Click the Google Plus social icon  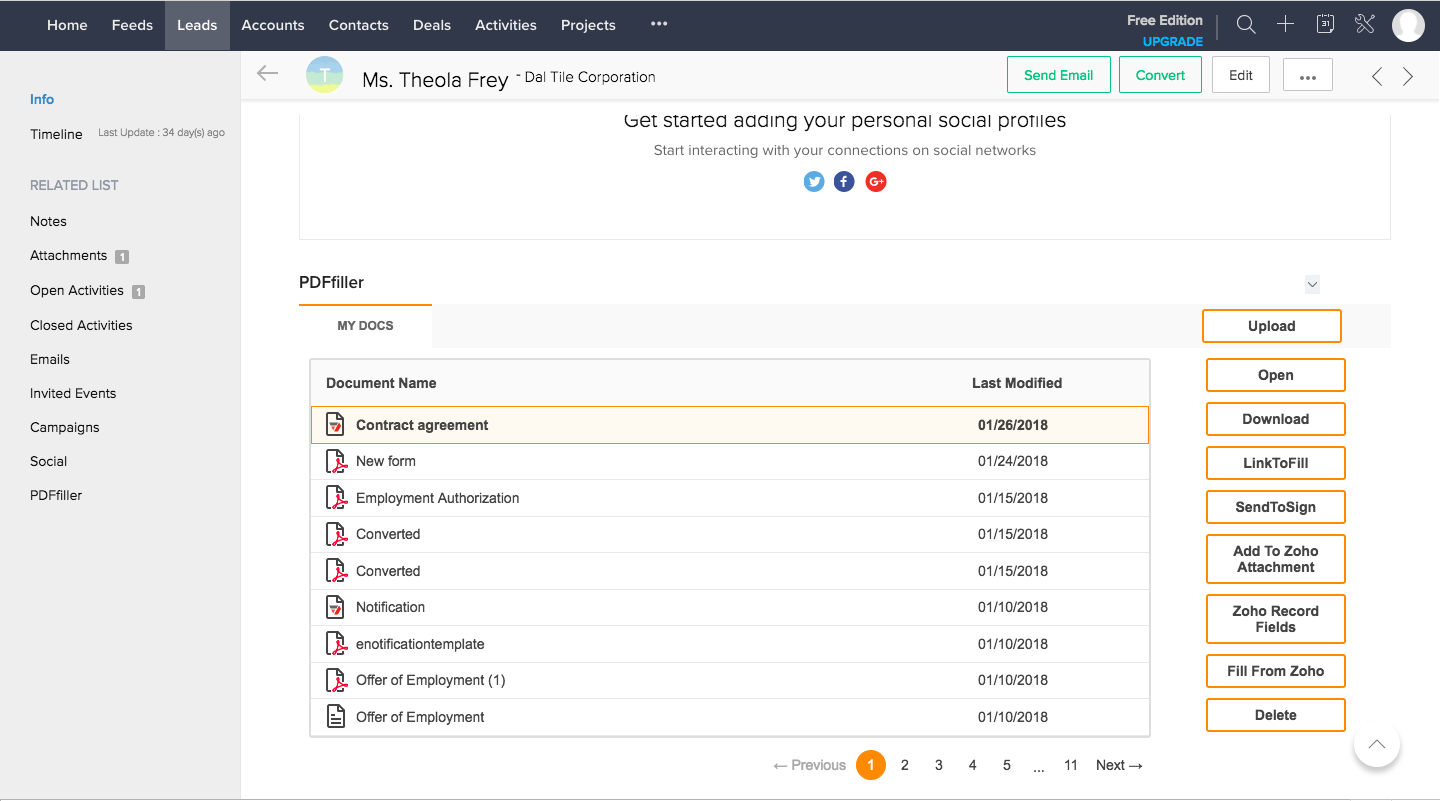tap(876, 182)
